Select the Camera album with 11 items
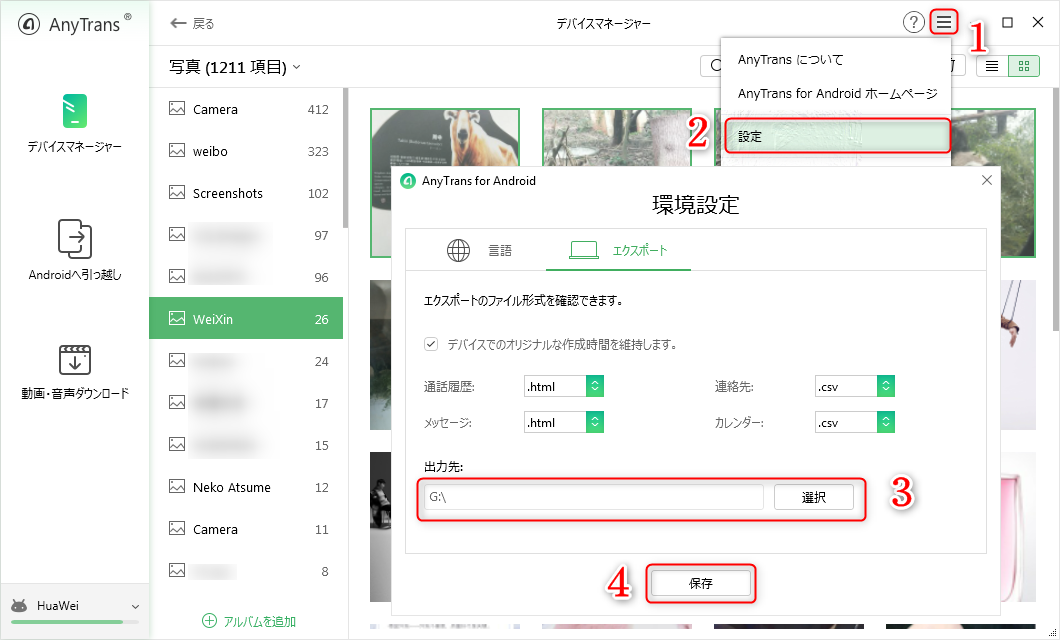Screen dimensions: 1060x640 click(246, 528)
